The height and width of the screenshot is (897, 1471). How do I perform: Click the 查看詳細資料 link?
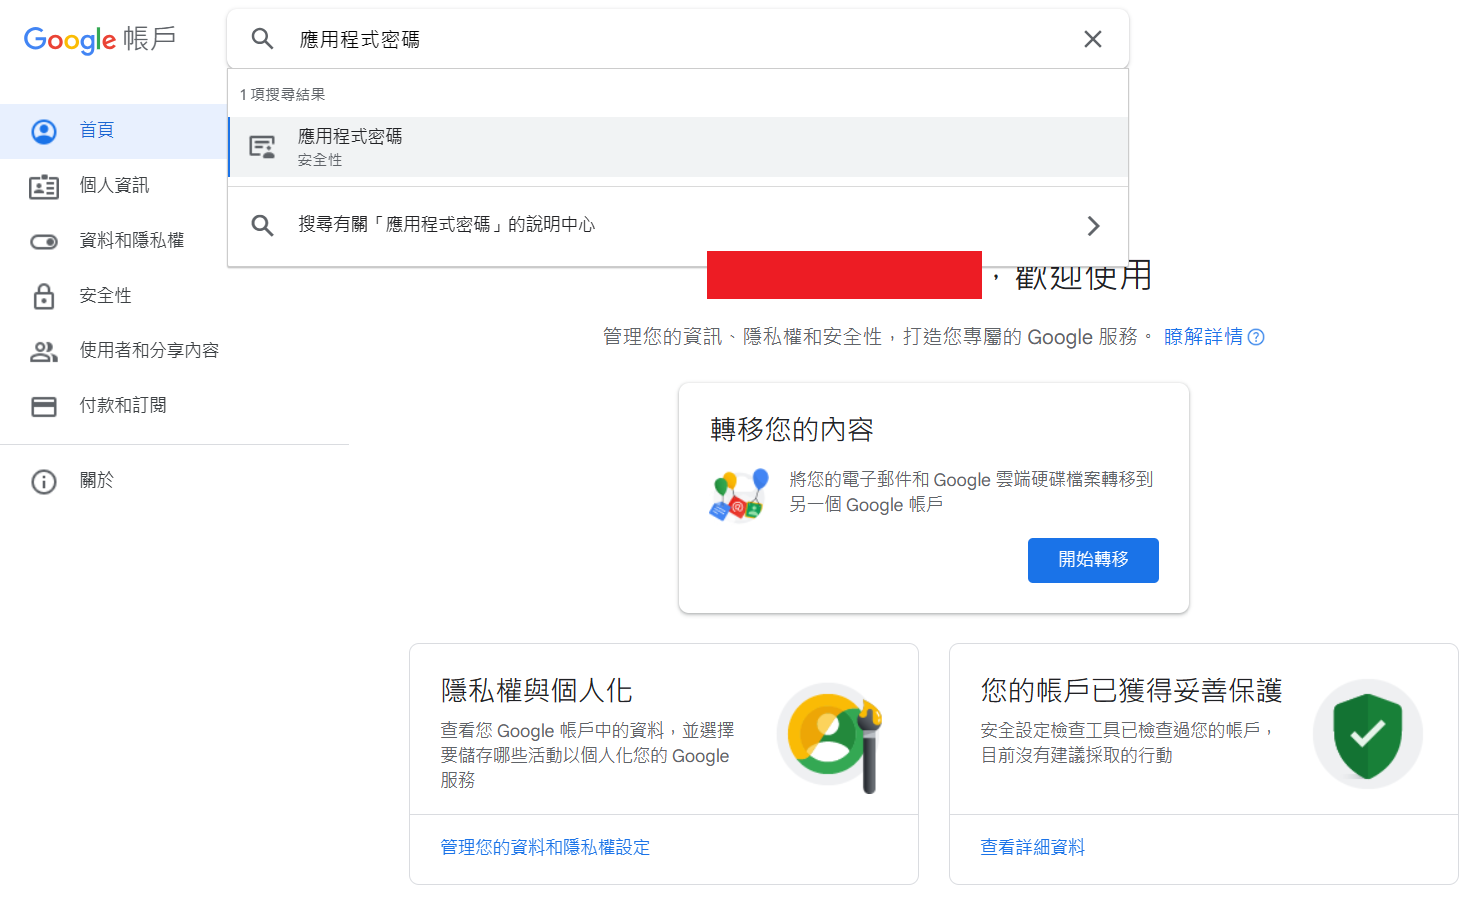[1032, 847]
